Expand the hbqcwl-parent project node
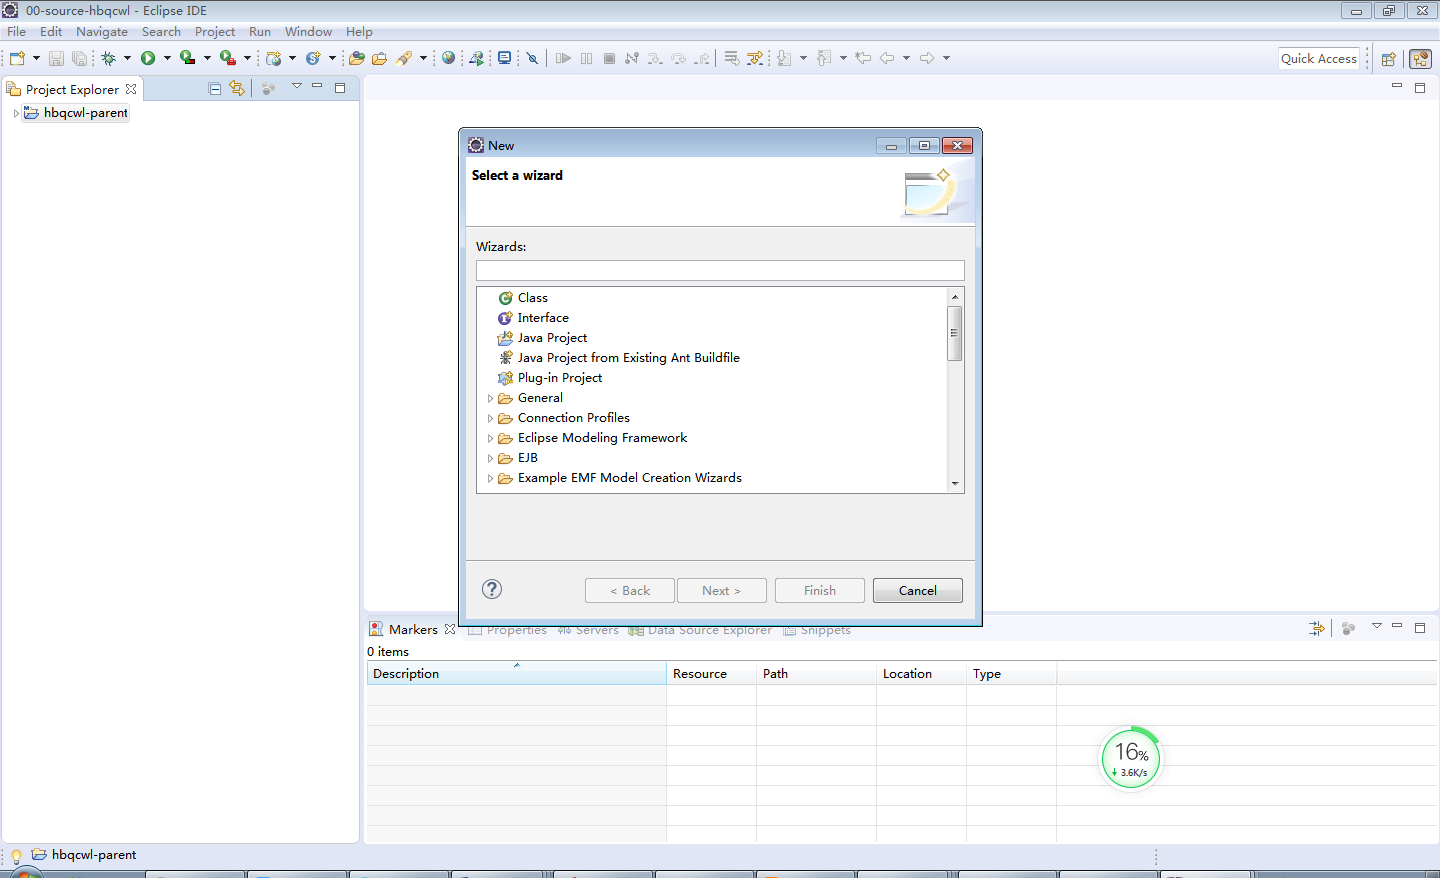 tap(16, 113)
